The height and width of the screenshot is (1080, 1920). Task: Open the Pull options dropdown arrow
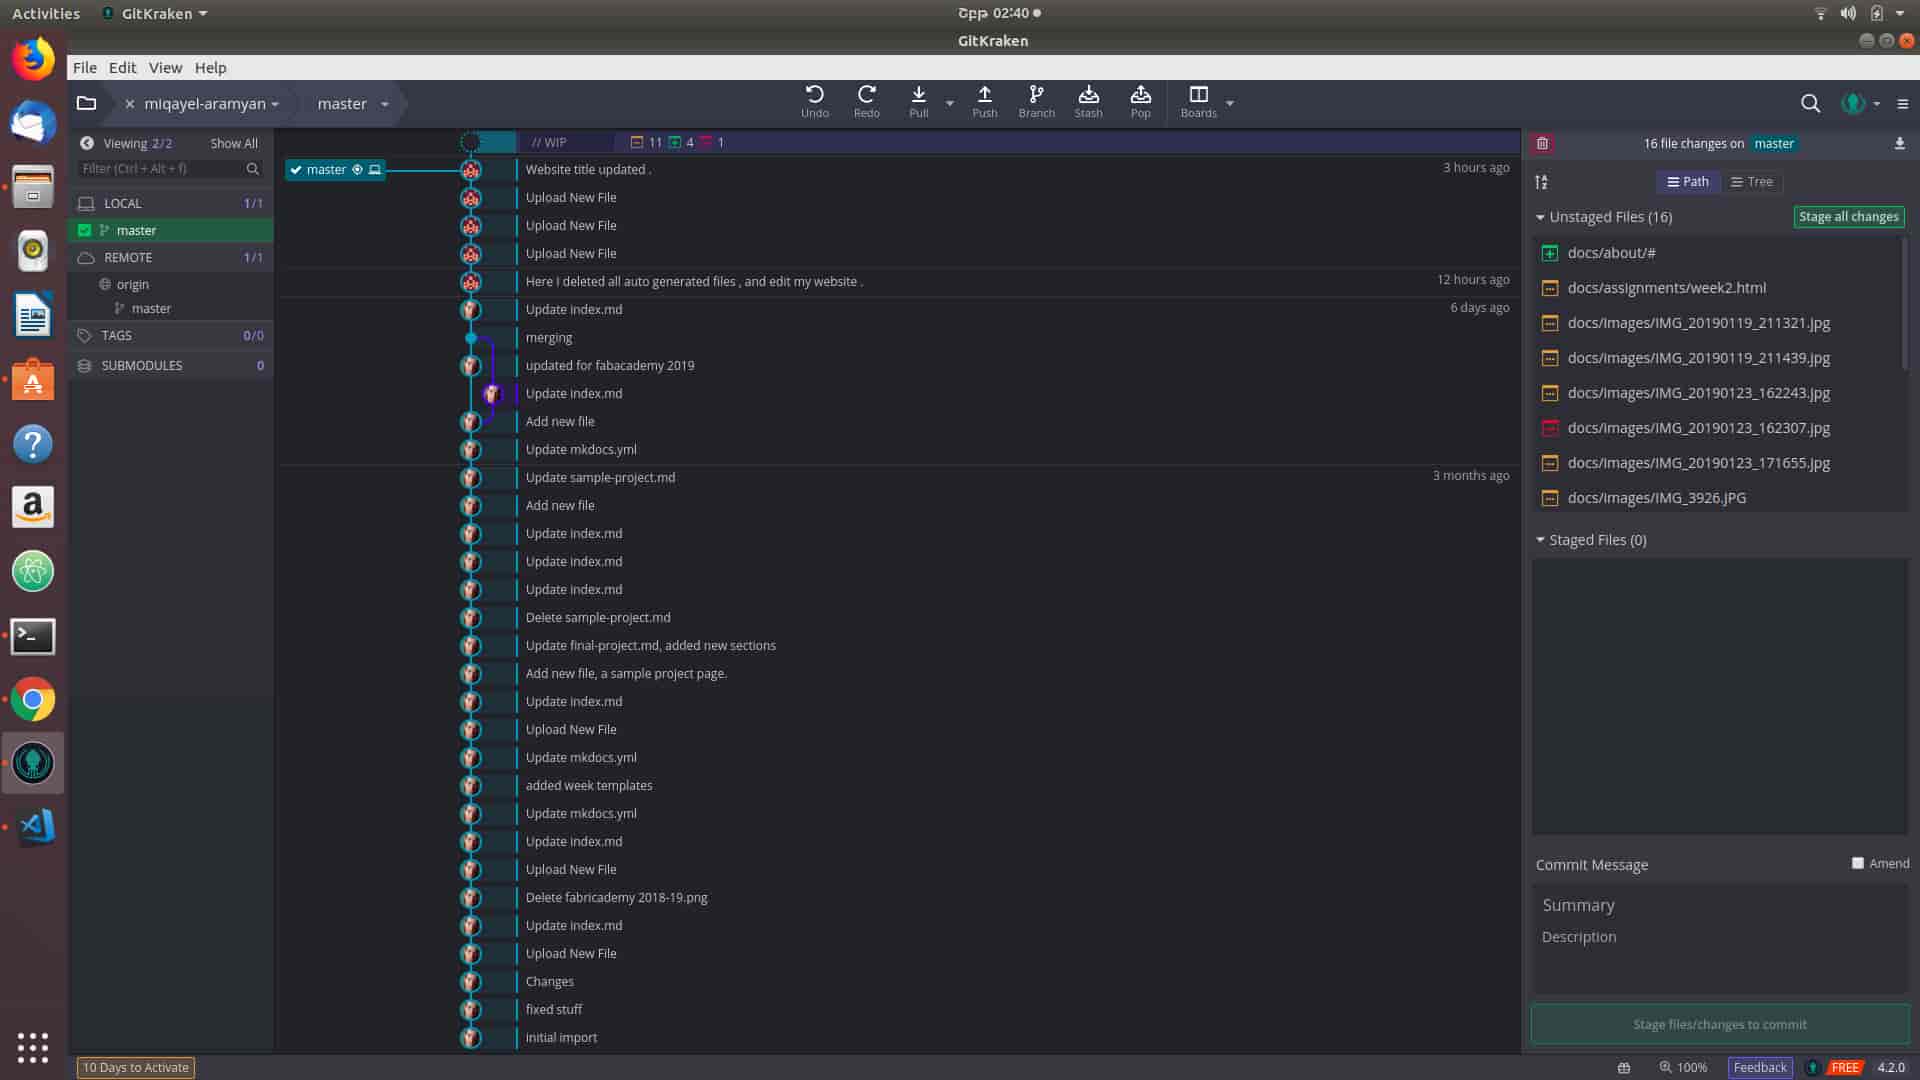pyautogui.click(x=950, y=104)
